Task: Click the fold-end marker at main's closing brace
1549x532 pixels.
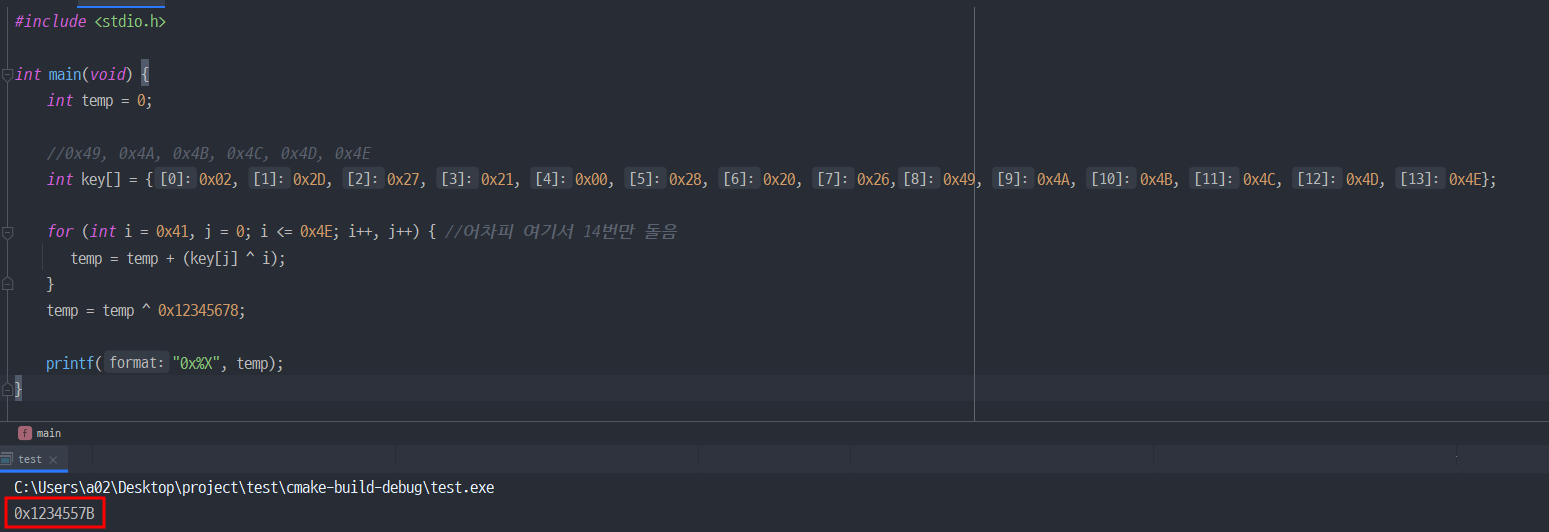Action: click(7, 388)
